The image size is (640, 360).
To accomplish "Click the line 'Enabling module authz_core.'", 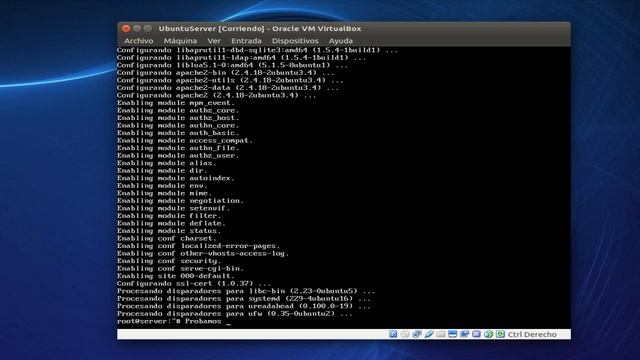I will point(178,110).
